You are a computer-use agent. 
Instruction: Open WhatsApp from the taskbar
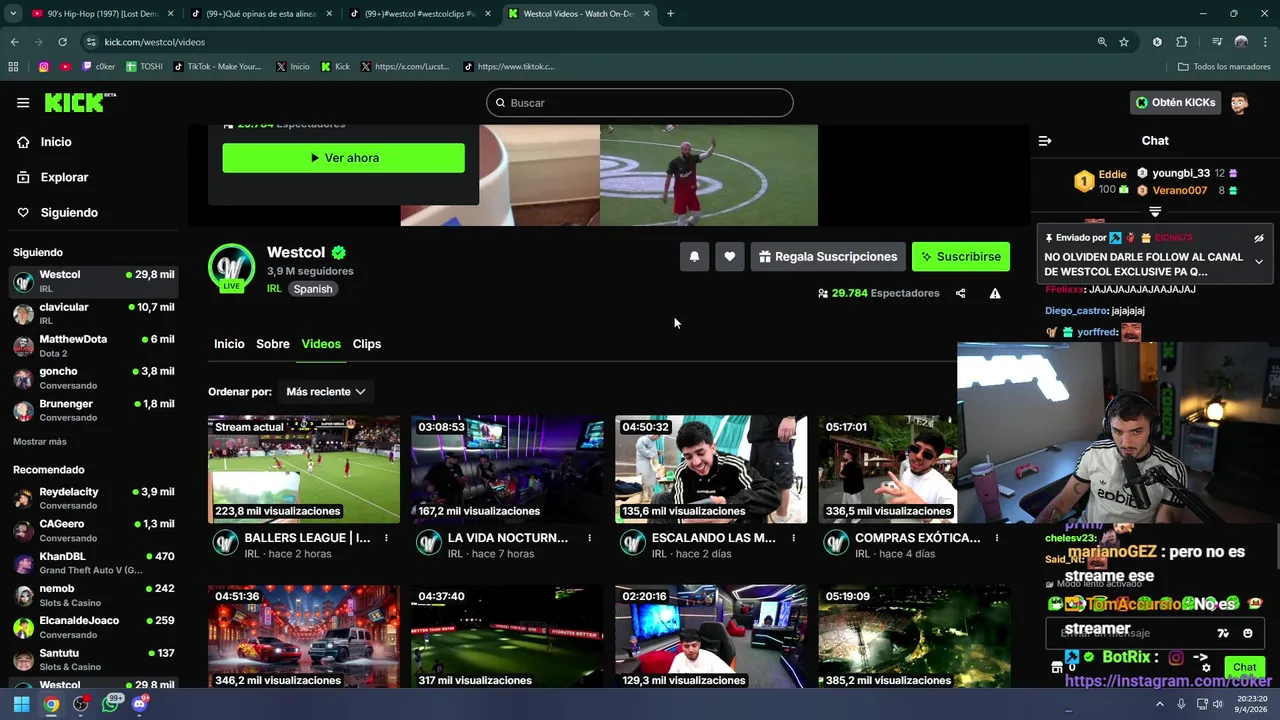click(110, 704)
